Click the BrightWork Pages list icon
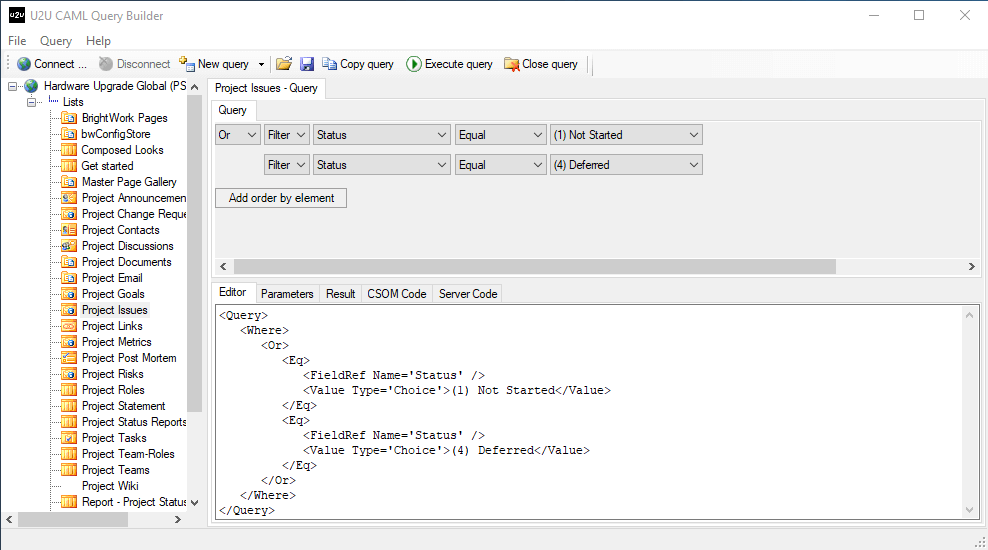This screenshot has height=550, width=988. click(x=69, y=118)
